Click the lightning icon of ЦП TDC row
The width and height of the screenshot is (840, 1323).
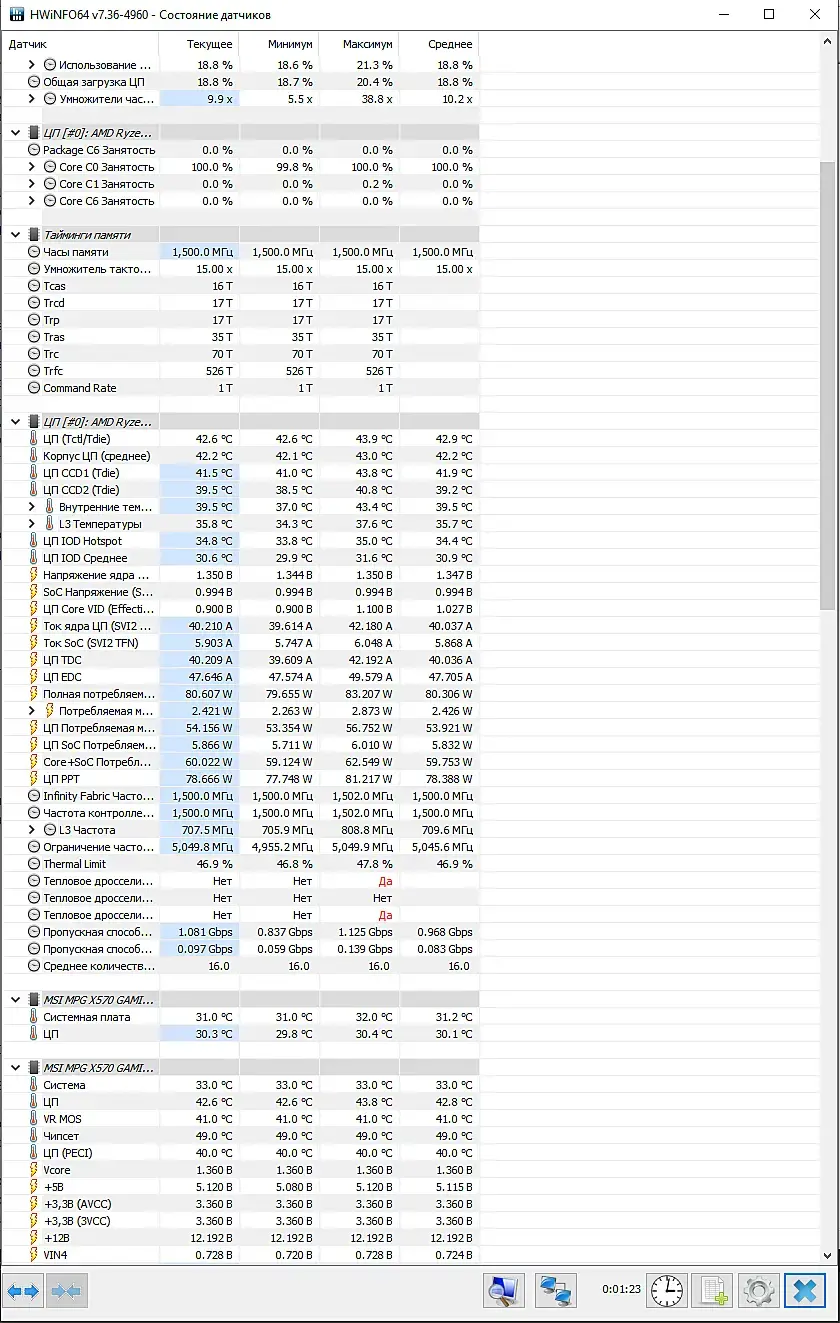click(34, 660)
